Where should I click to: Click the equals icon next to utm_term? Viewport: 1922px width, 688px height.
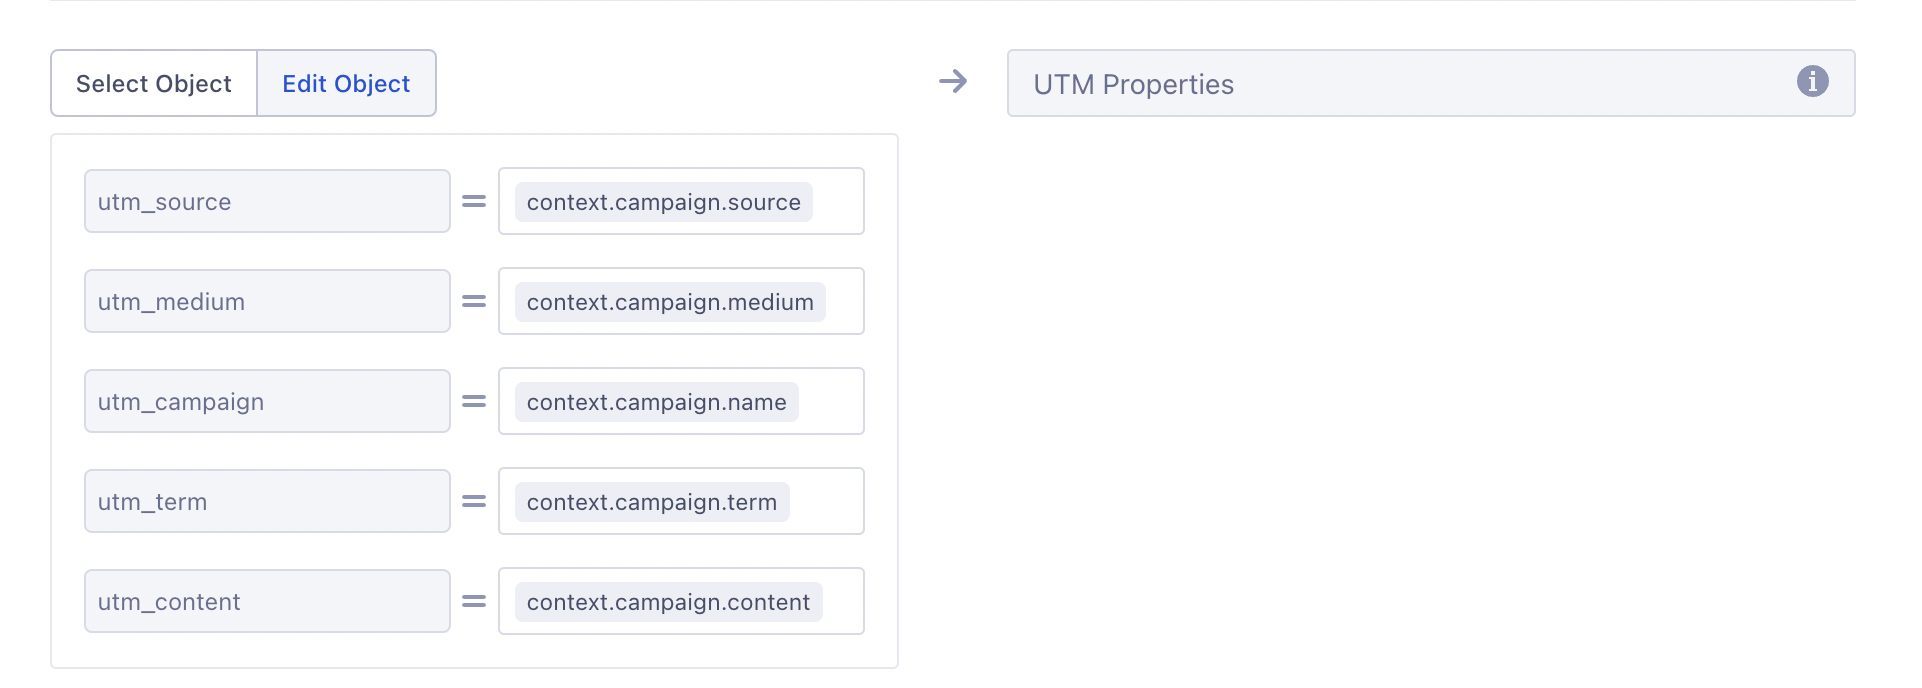(x=474, y=501)
